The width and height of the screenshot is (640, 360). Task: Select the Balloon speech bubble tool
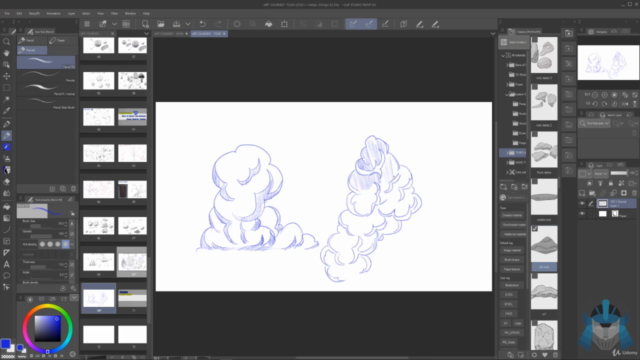[7, 276]
